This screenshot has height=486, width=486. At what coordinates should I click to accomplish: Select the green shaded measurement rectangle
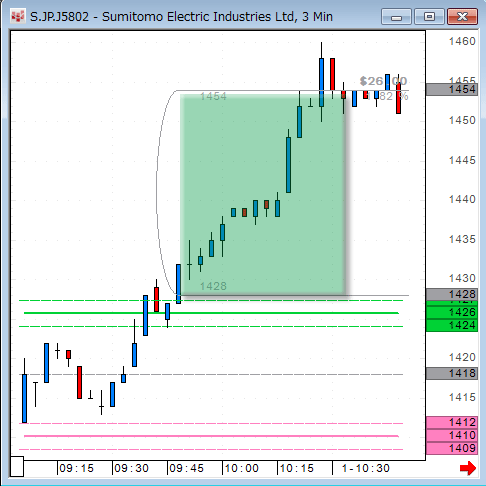(263, 194)
